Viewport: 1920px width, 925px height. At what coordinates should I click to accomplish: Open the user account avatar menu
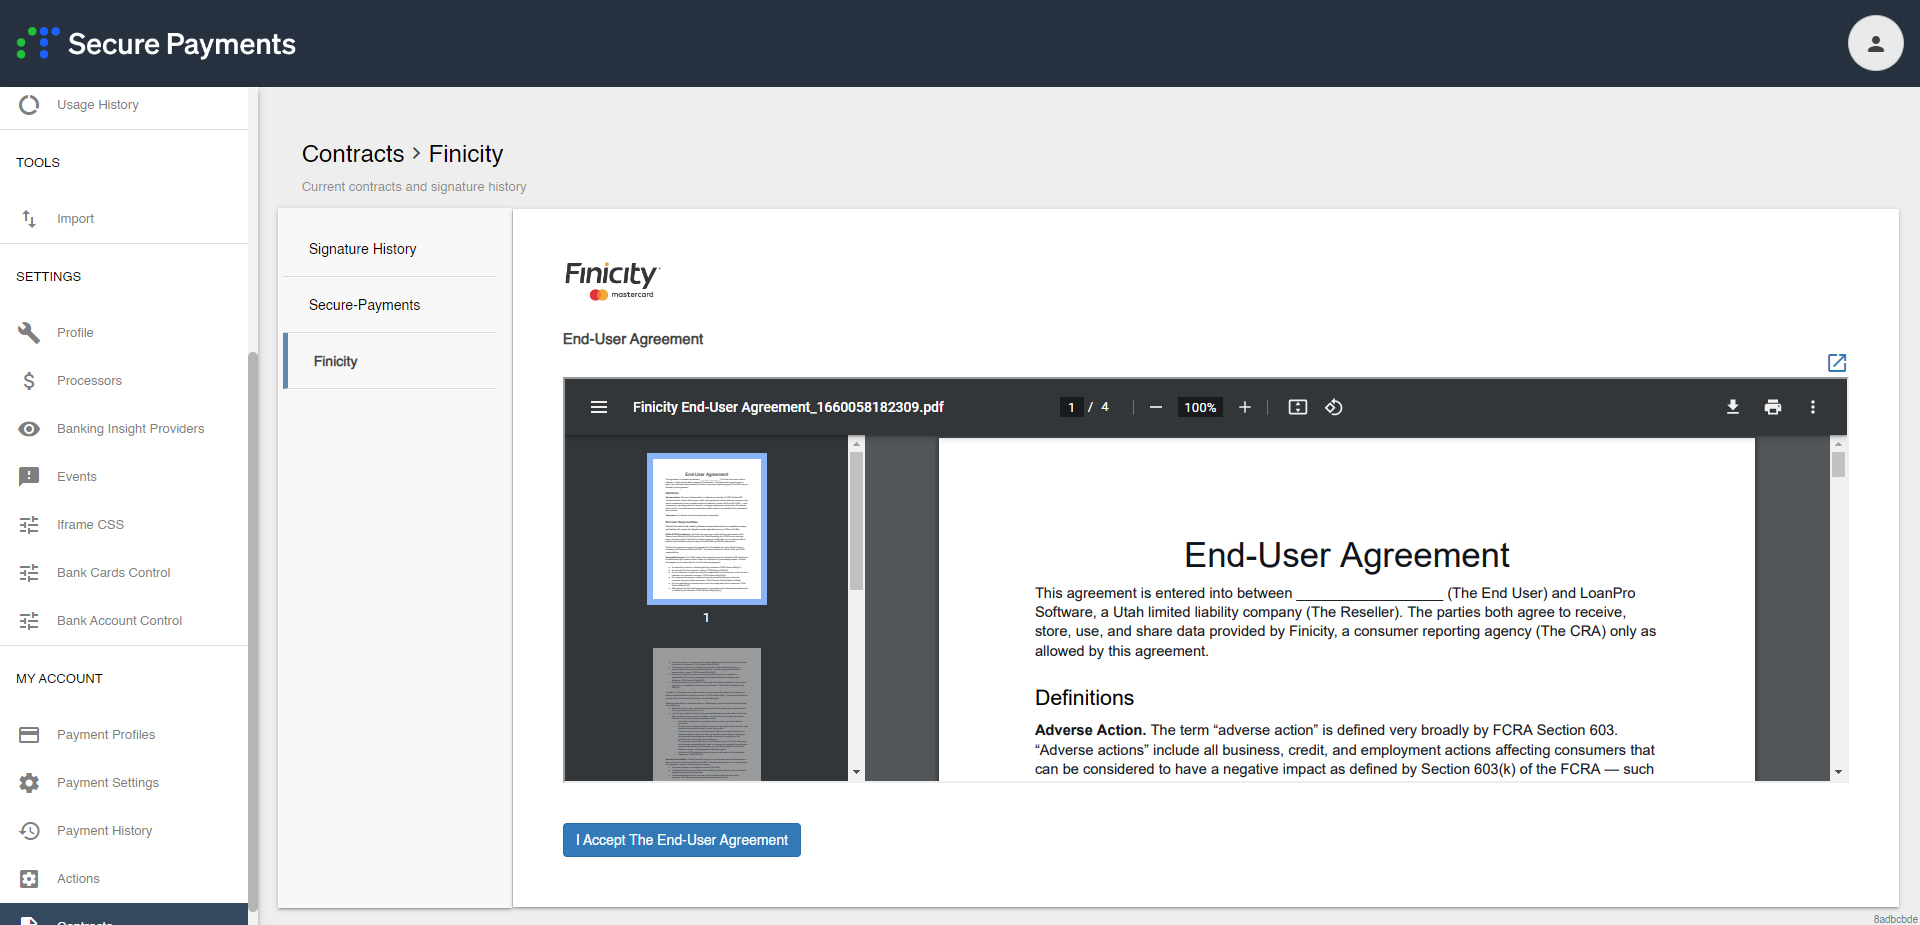(x=1875, y=43)
